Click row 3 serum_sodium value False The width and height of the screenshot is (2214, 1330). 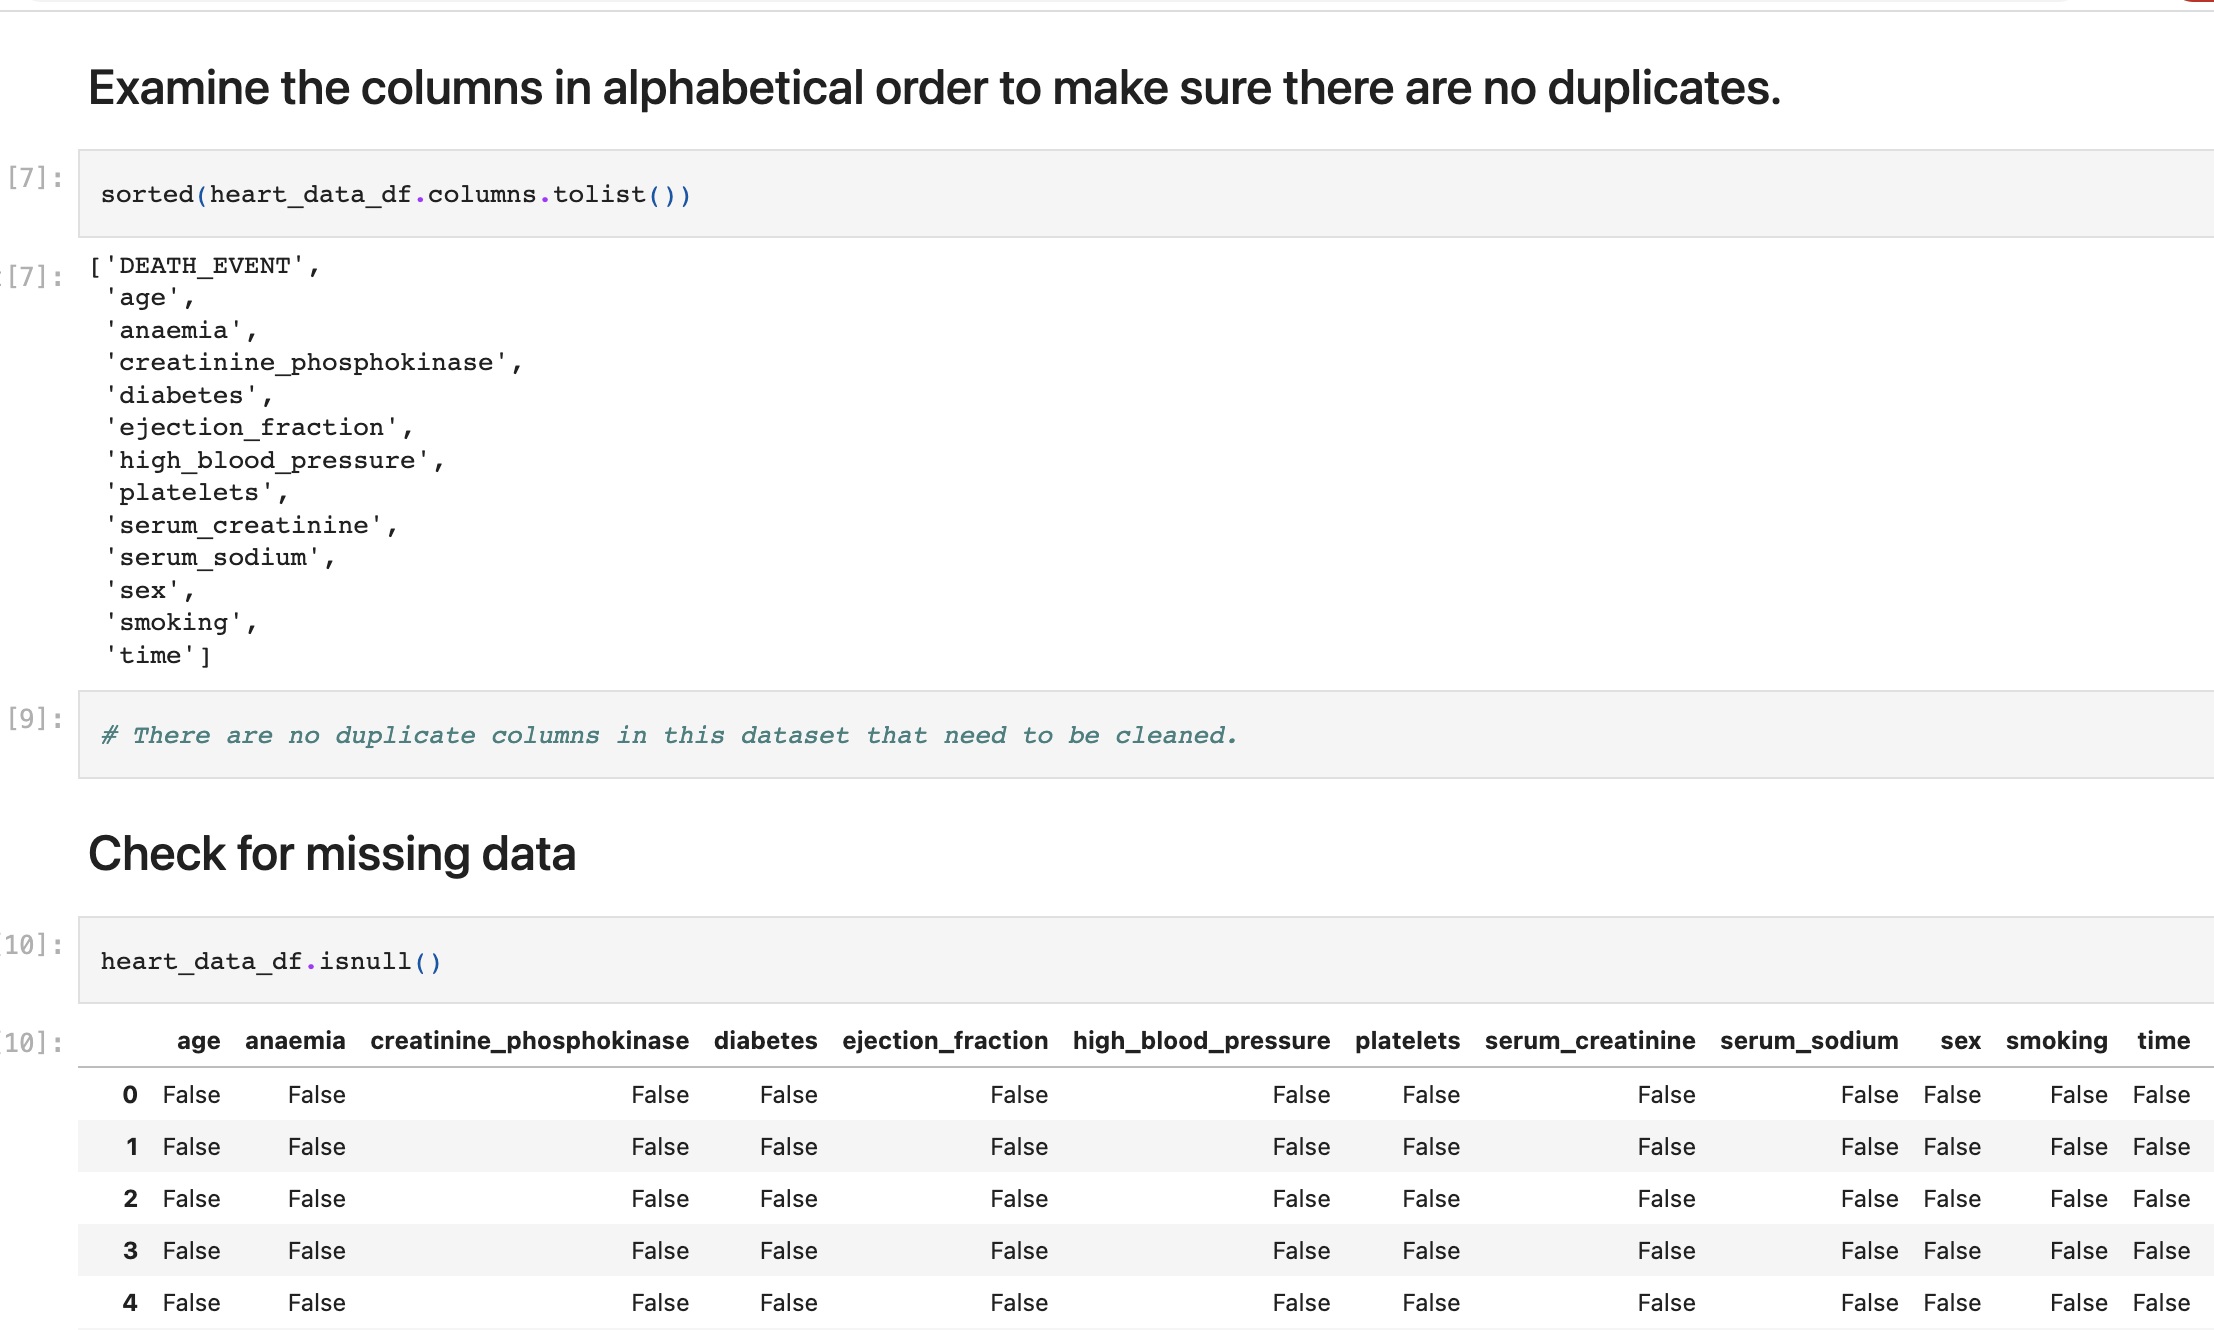(1869, 1251)
